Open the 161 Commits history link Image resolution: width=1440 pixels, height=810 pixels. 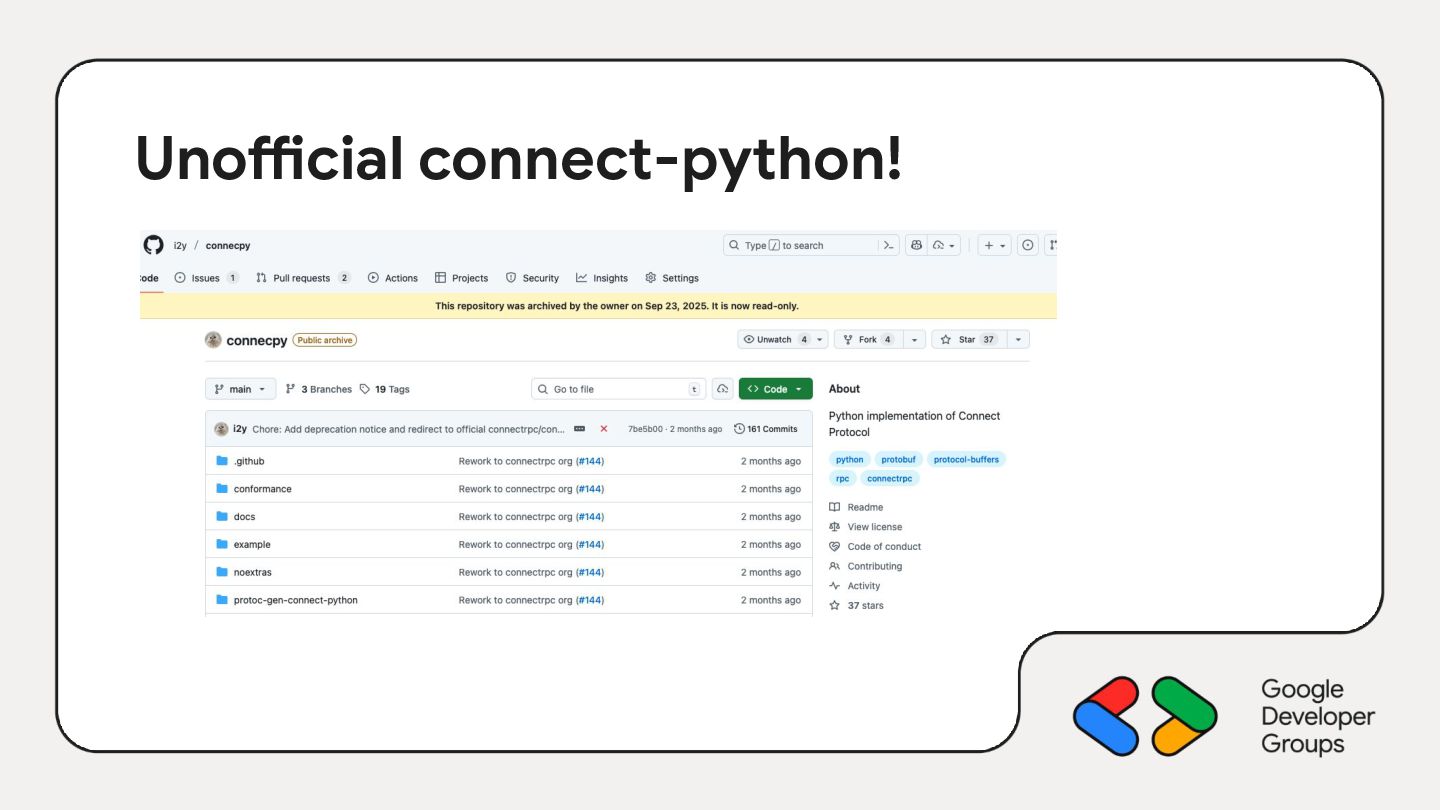click(x=766, y=429)
